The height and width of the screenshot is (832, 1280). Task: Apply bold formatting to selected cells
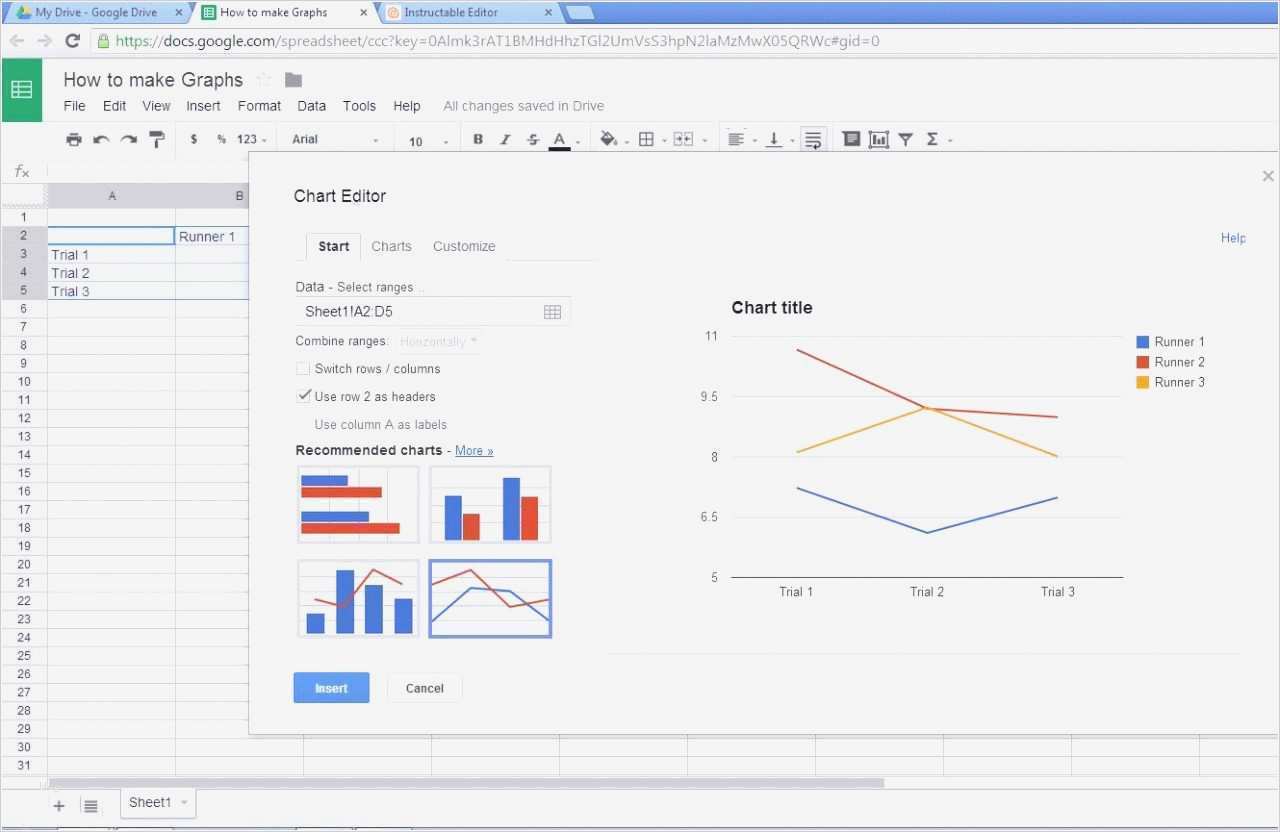[x=478, y=139]
